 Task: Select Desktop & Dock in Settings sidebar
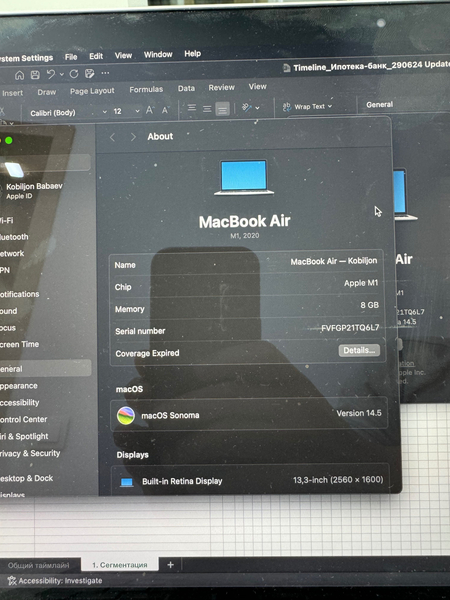pyautogui.click(x=27, y=478)
